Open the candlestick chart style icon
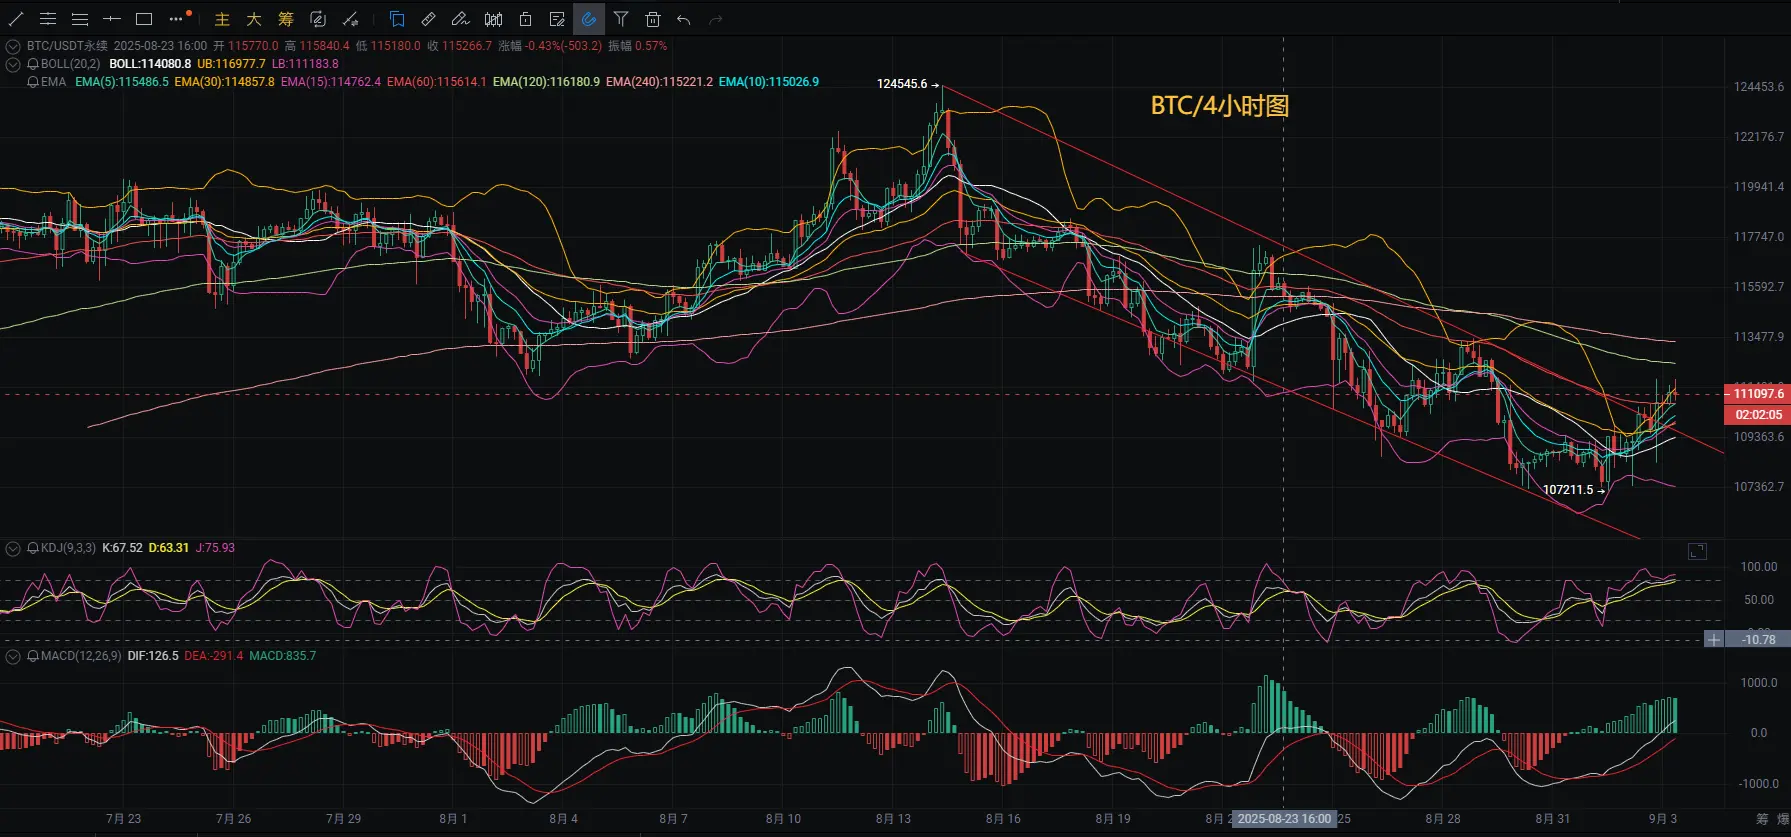 (493, 19)
